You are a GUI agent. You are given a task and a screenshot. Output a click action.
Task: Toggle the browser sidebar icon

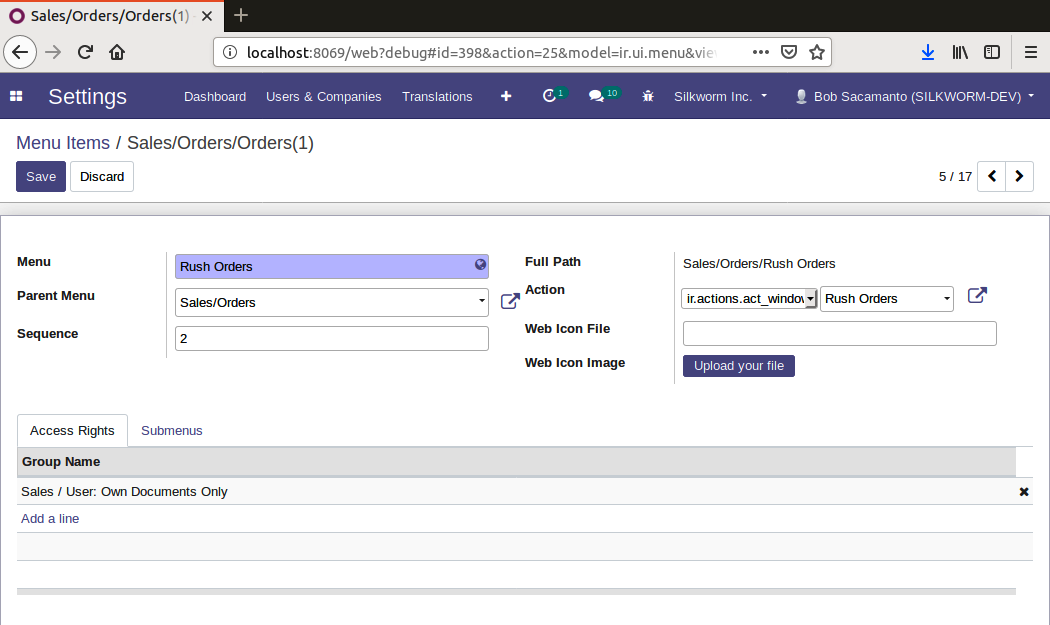992,52
